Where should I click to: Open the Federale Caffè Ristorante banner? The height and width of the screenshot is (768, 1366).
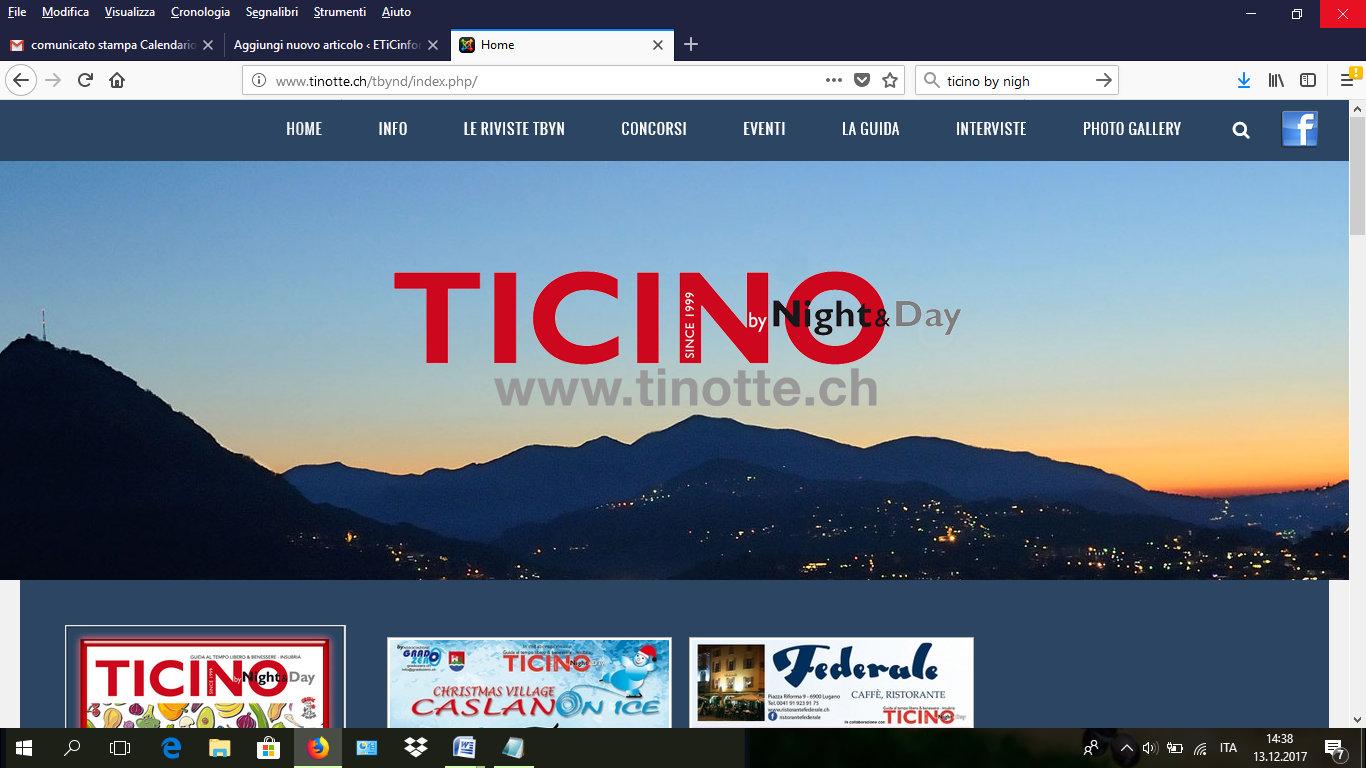(831, 682)
